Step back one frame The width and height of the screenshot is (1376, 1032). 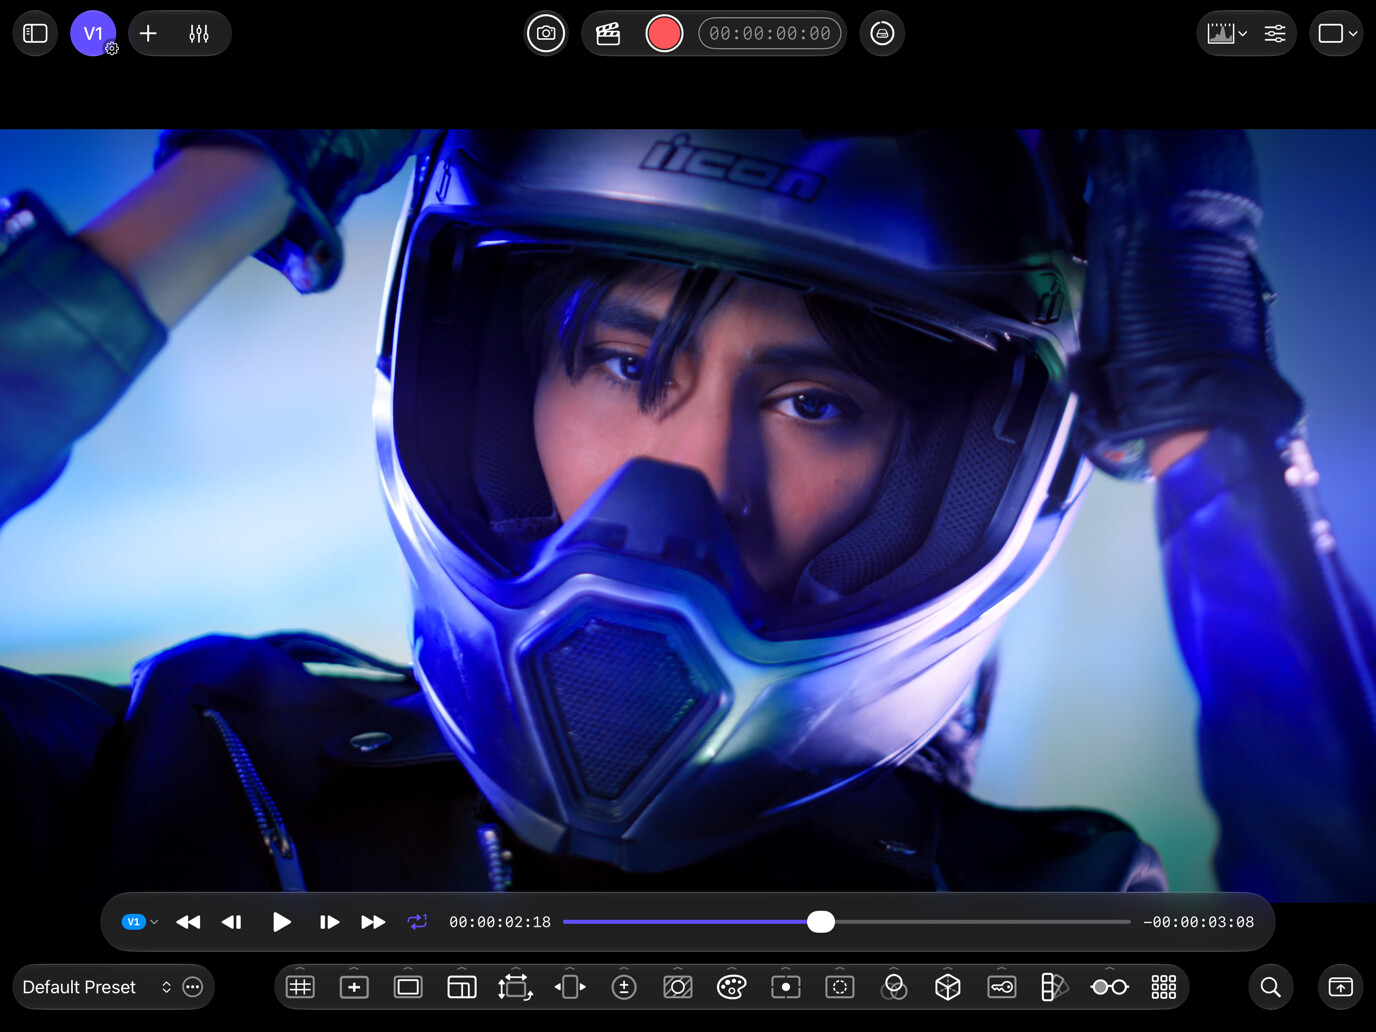pos(232,922)
